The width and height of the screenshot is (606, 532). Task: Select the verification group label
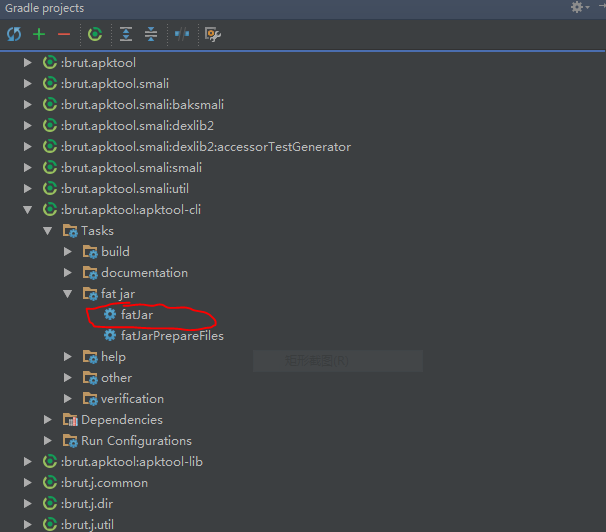point(133,399)
